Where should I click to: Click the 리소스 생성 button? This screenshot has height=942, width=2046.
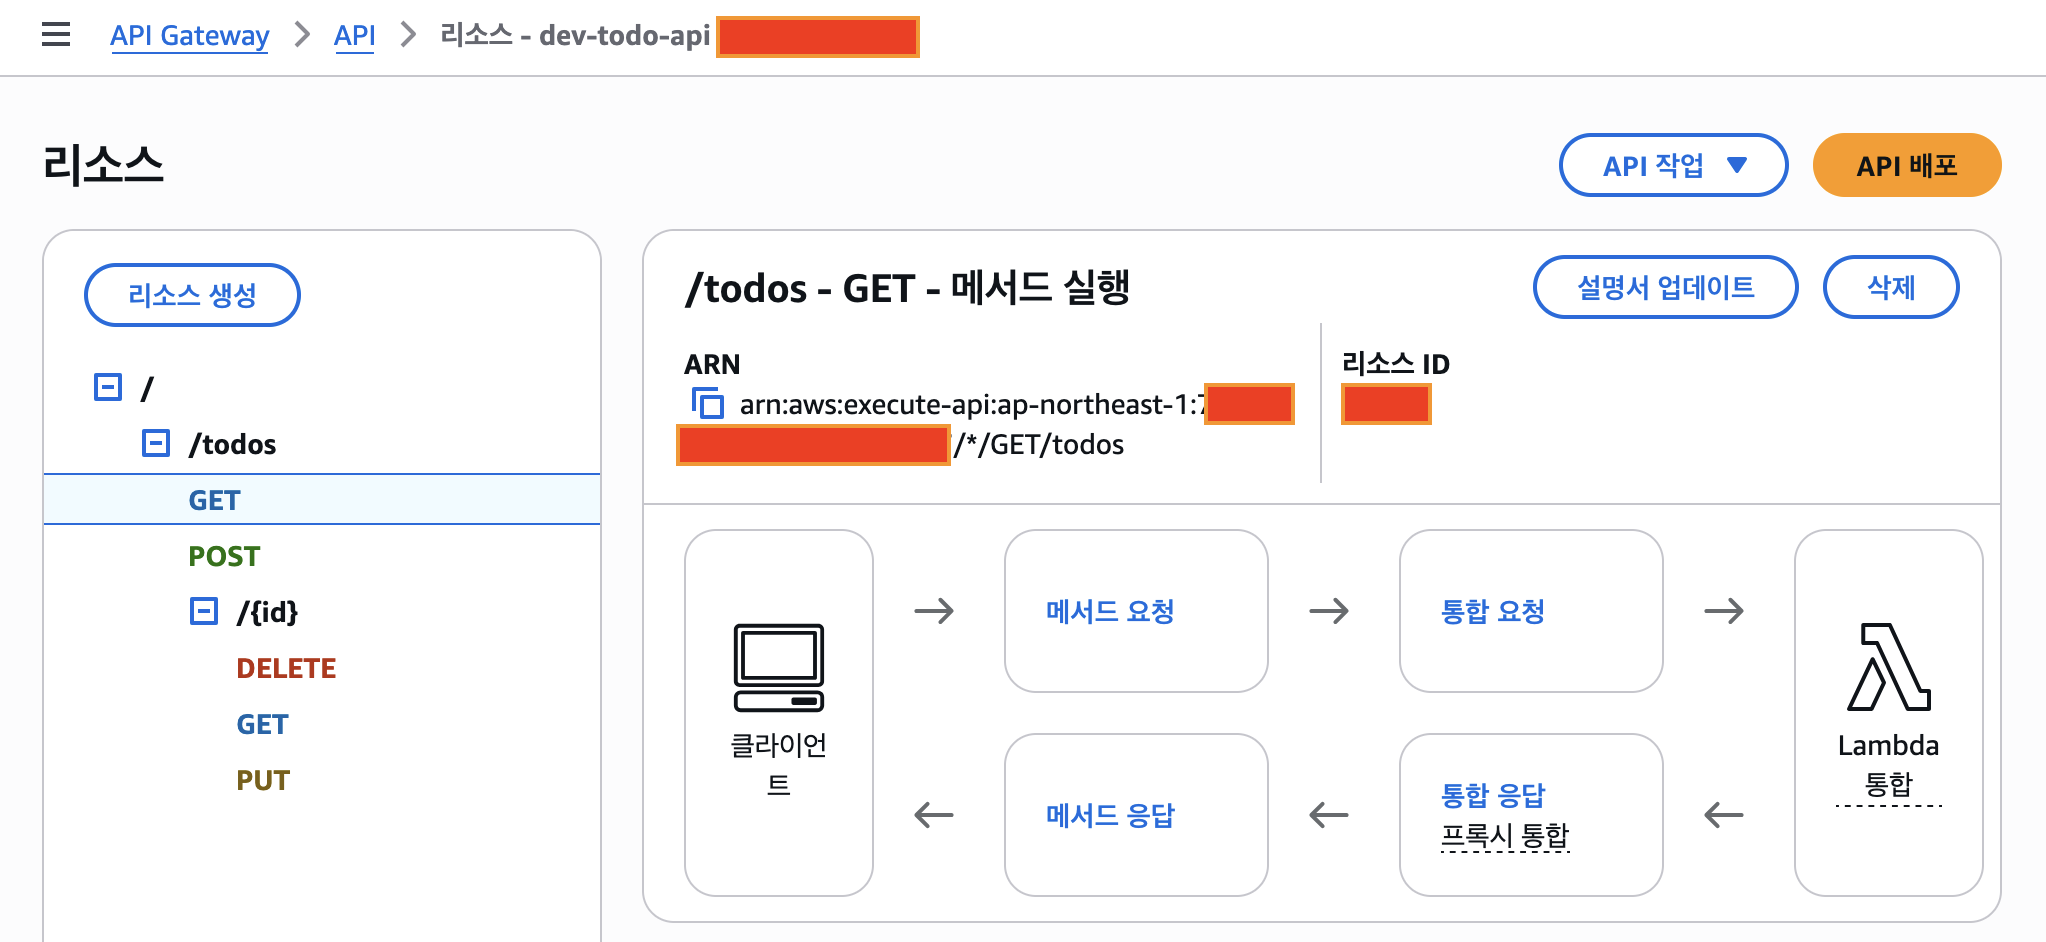[x=192, y=295]
